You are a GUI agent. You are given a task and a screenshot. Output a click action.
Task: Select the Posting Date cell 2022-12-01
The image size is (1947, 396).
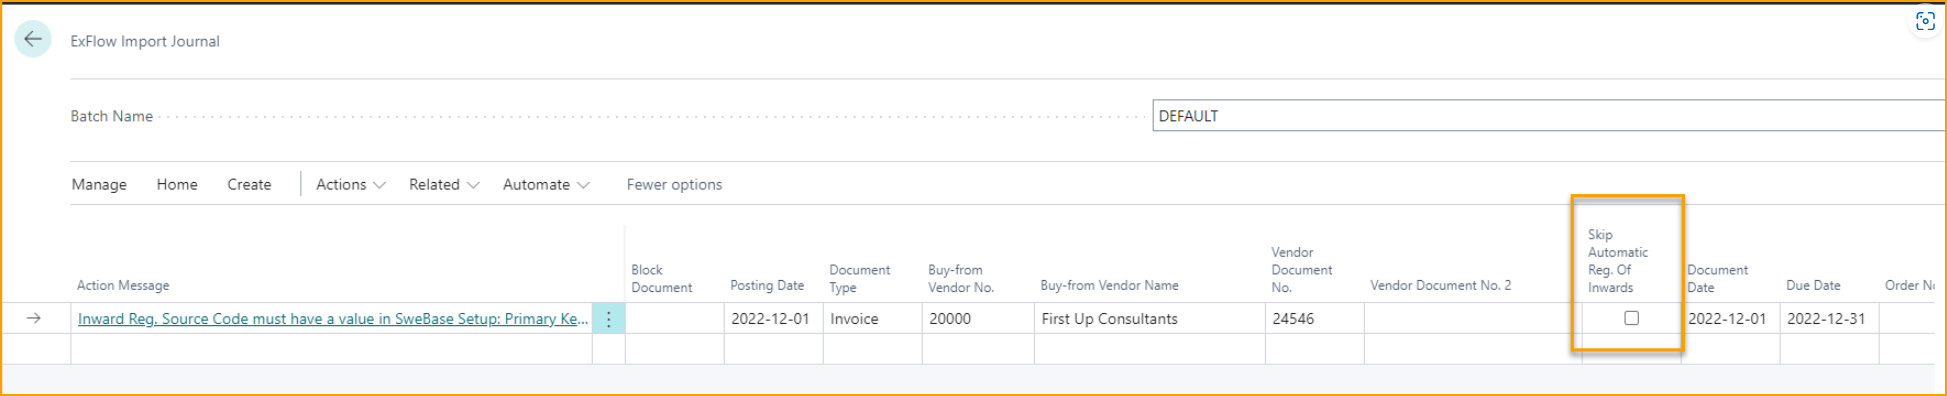point(774,319)
